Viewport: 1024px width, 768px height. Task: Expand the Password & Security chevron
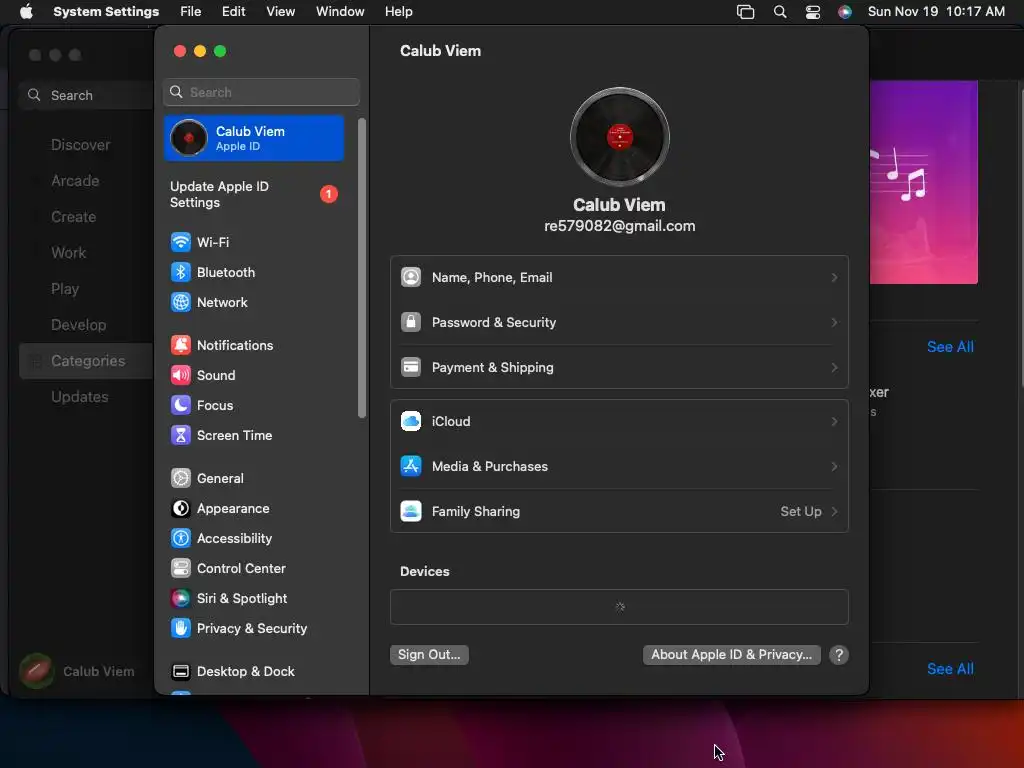835,323
